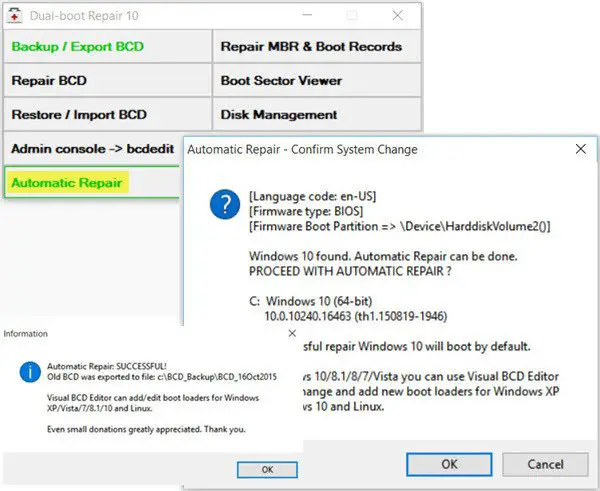Click the blue information icon
The image size is (600, 491).
click(x=30, y=372)
